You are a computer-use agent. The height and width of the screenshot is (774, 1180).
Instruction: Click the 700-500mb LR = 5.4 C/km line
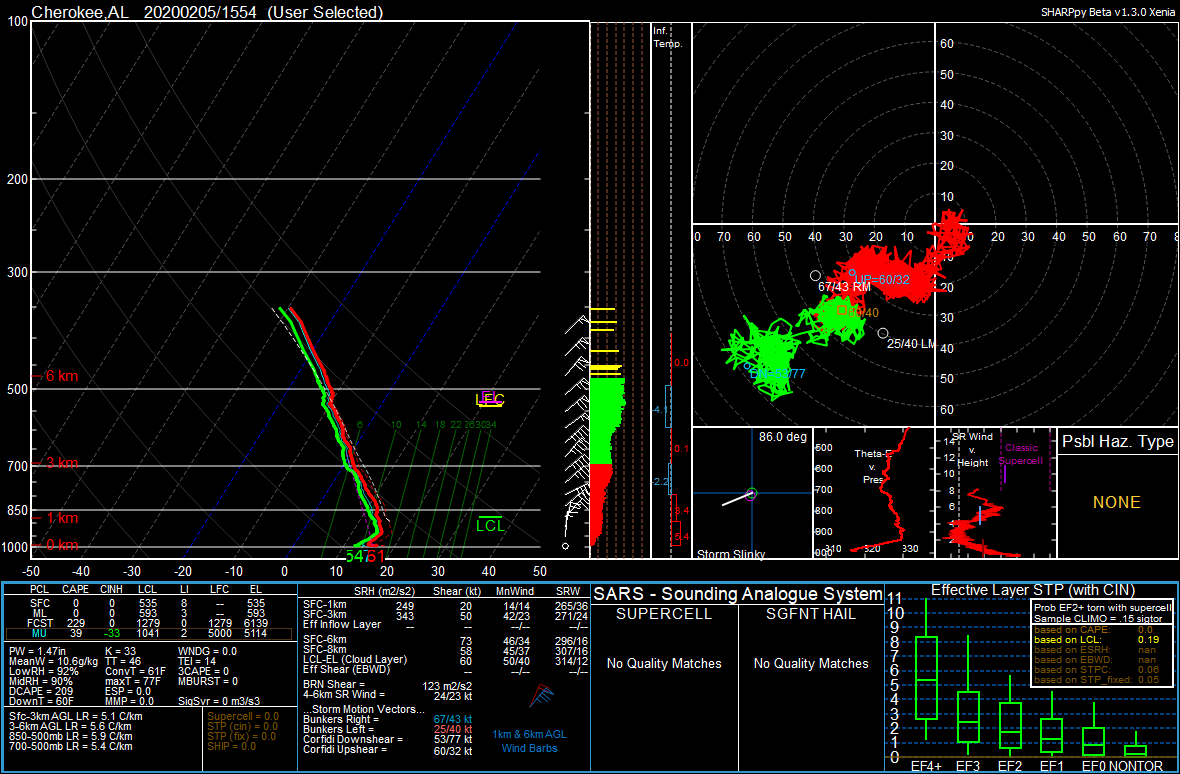(x=71, y=746)
